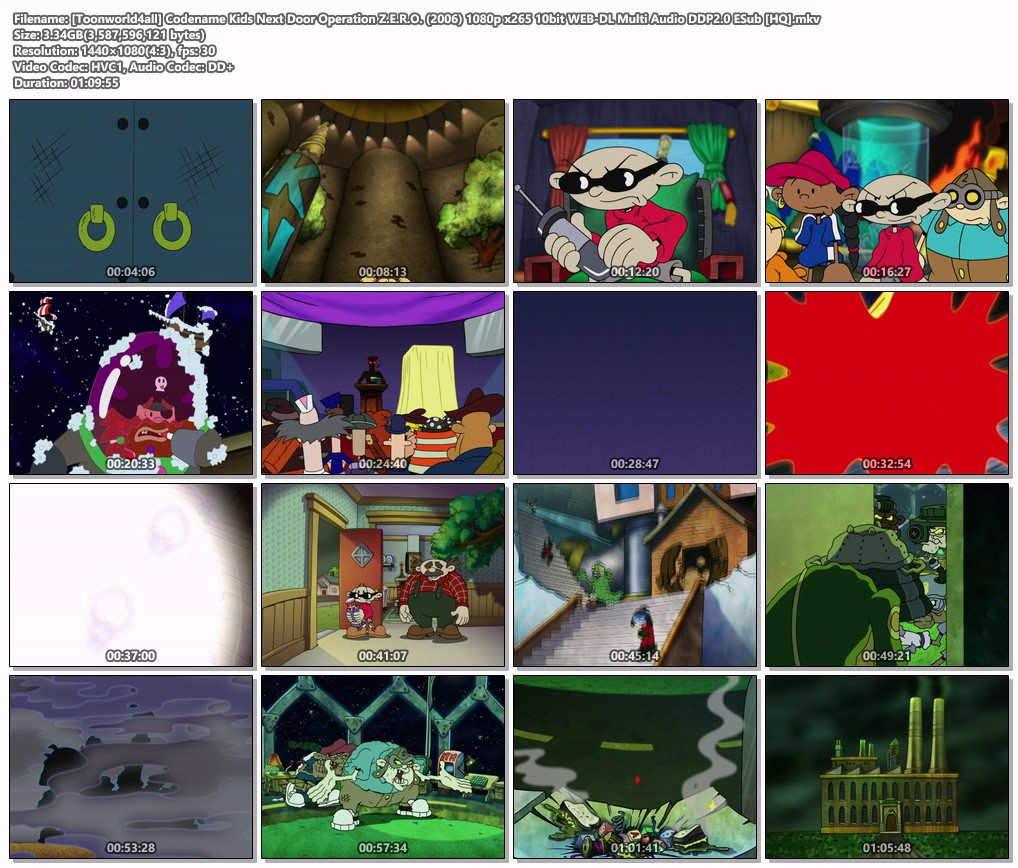The width and height of the screenshot is (1018, 868).
Task: Click the Duration 01:09:55 text
Action: coord(66,82)
